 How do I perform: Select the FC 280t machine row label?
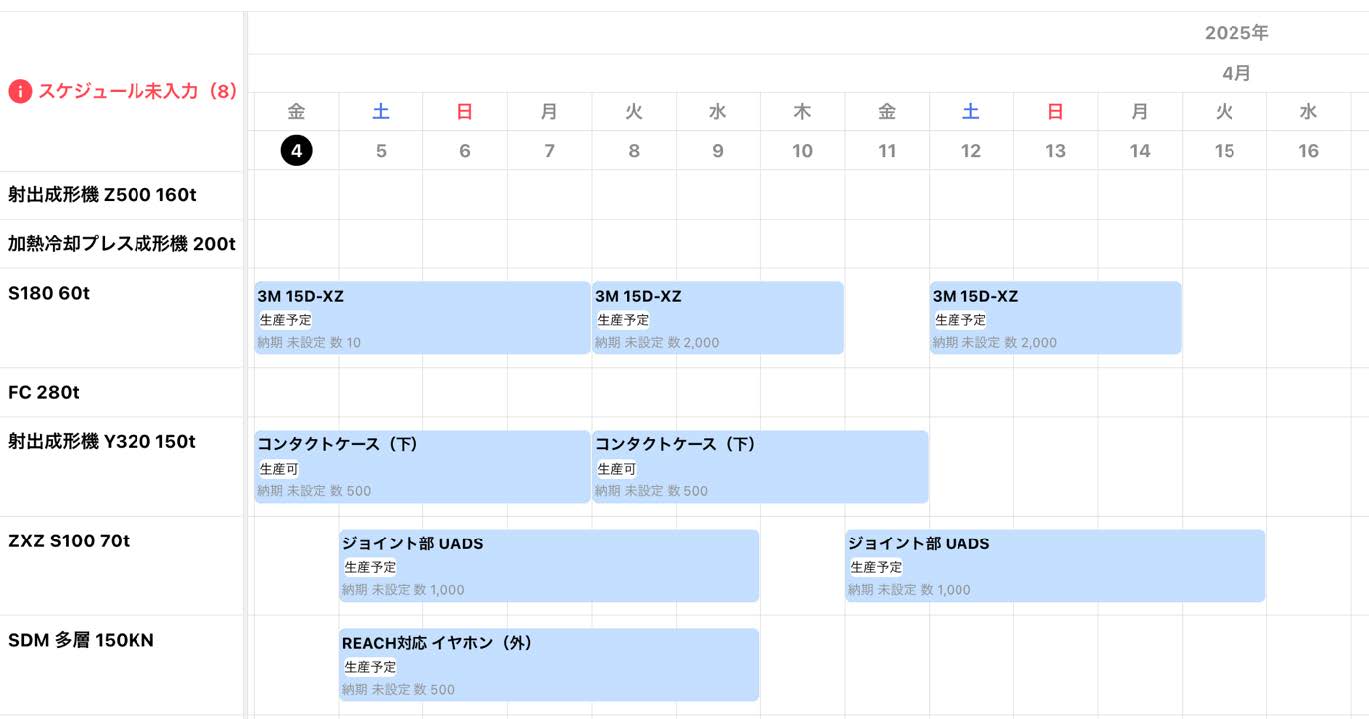[44, 393]
